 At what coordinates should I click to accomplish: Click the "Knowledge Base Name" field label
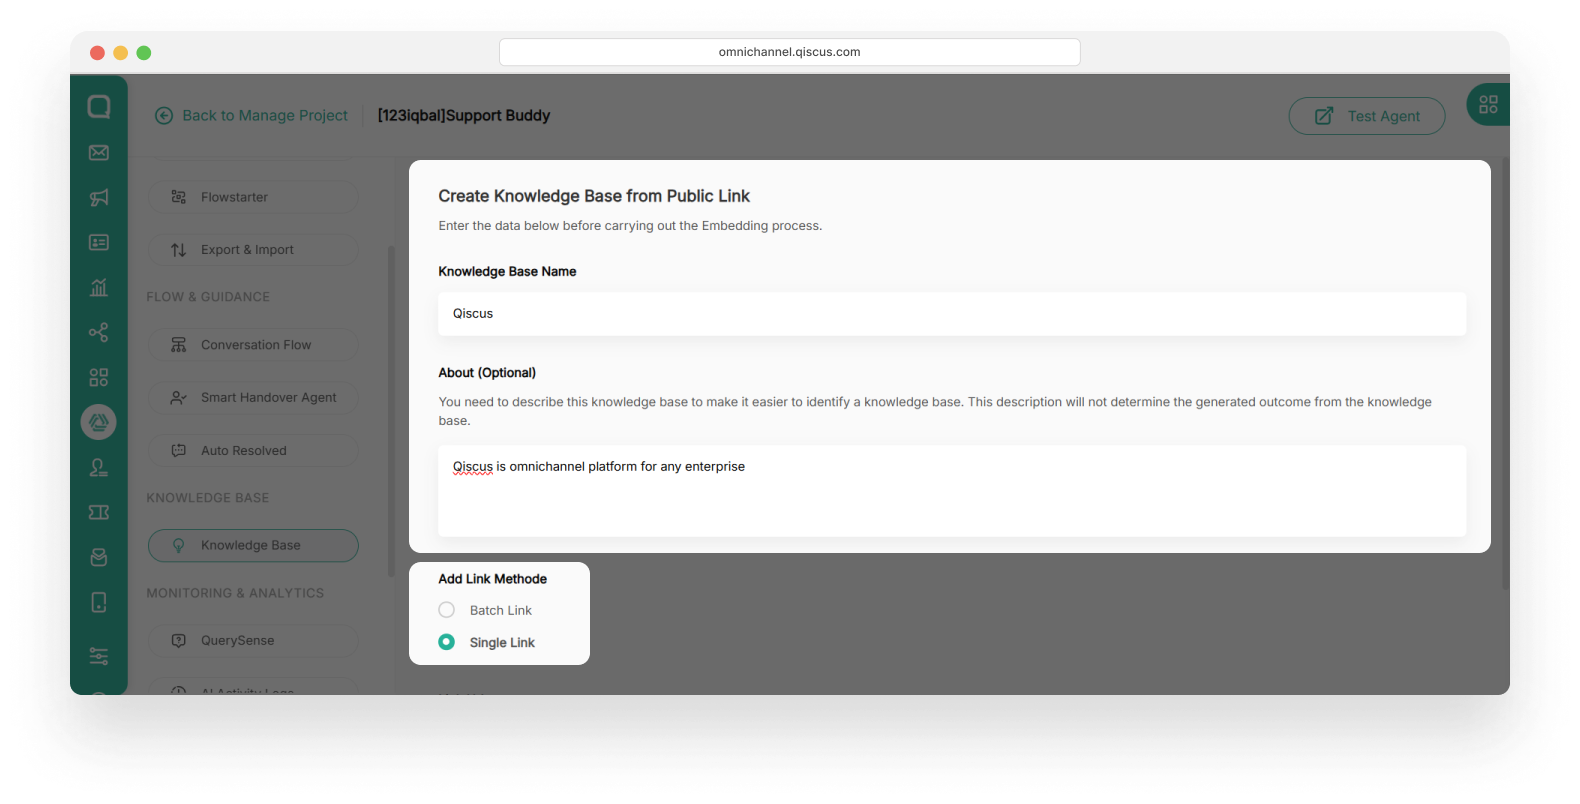(x=507, y=272)
